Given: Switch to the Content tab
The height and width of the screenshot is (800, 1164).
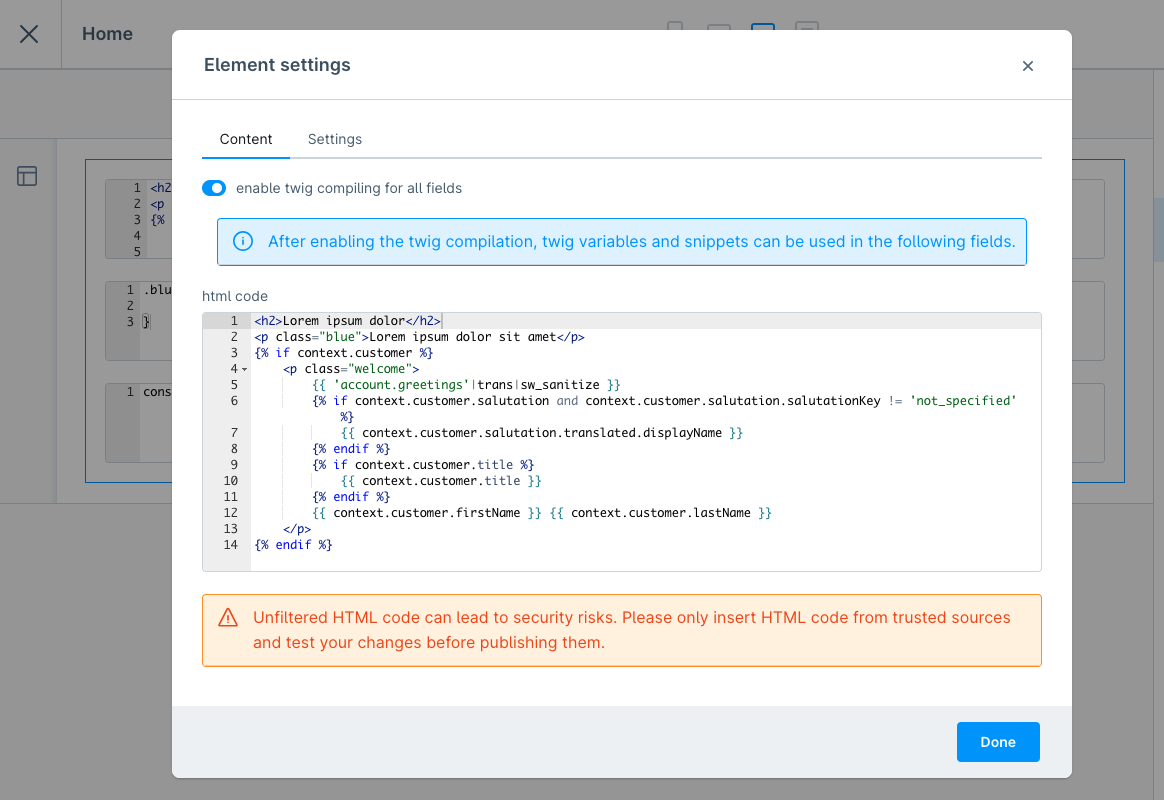Looking at the screenshot, I should [x=246, y=139].
